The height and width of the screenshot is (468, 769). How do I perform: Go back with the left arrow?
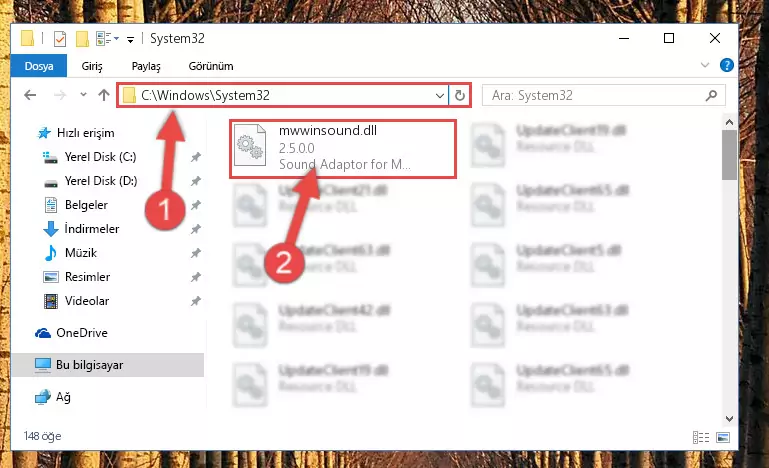tap(30, 95)
